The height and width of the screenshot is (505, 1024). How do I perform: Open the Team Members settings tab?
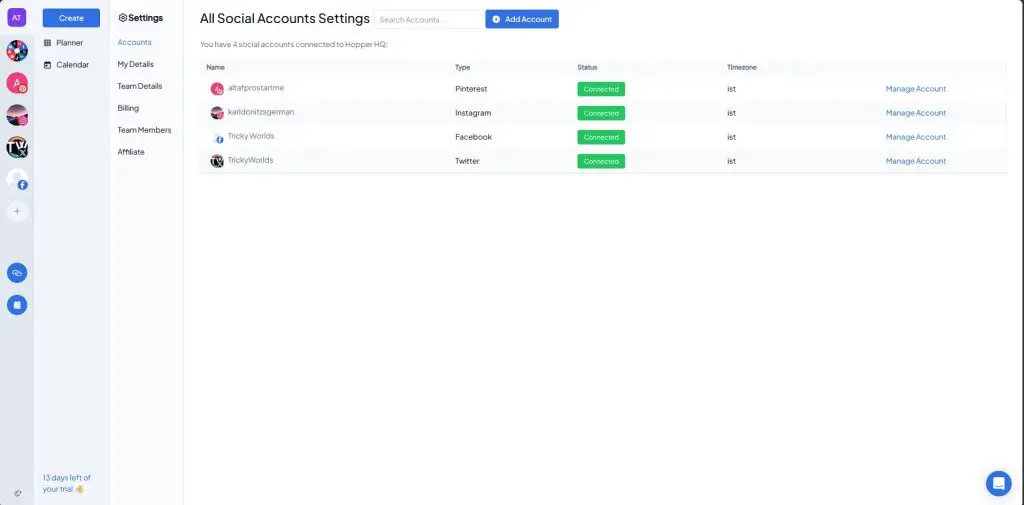[x=144, y=130]
